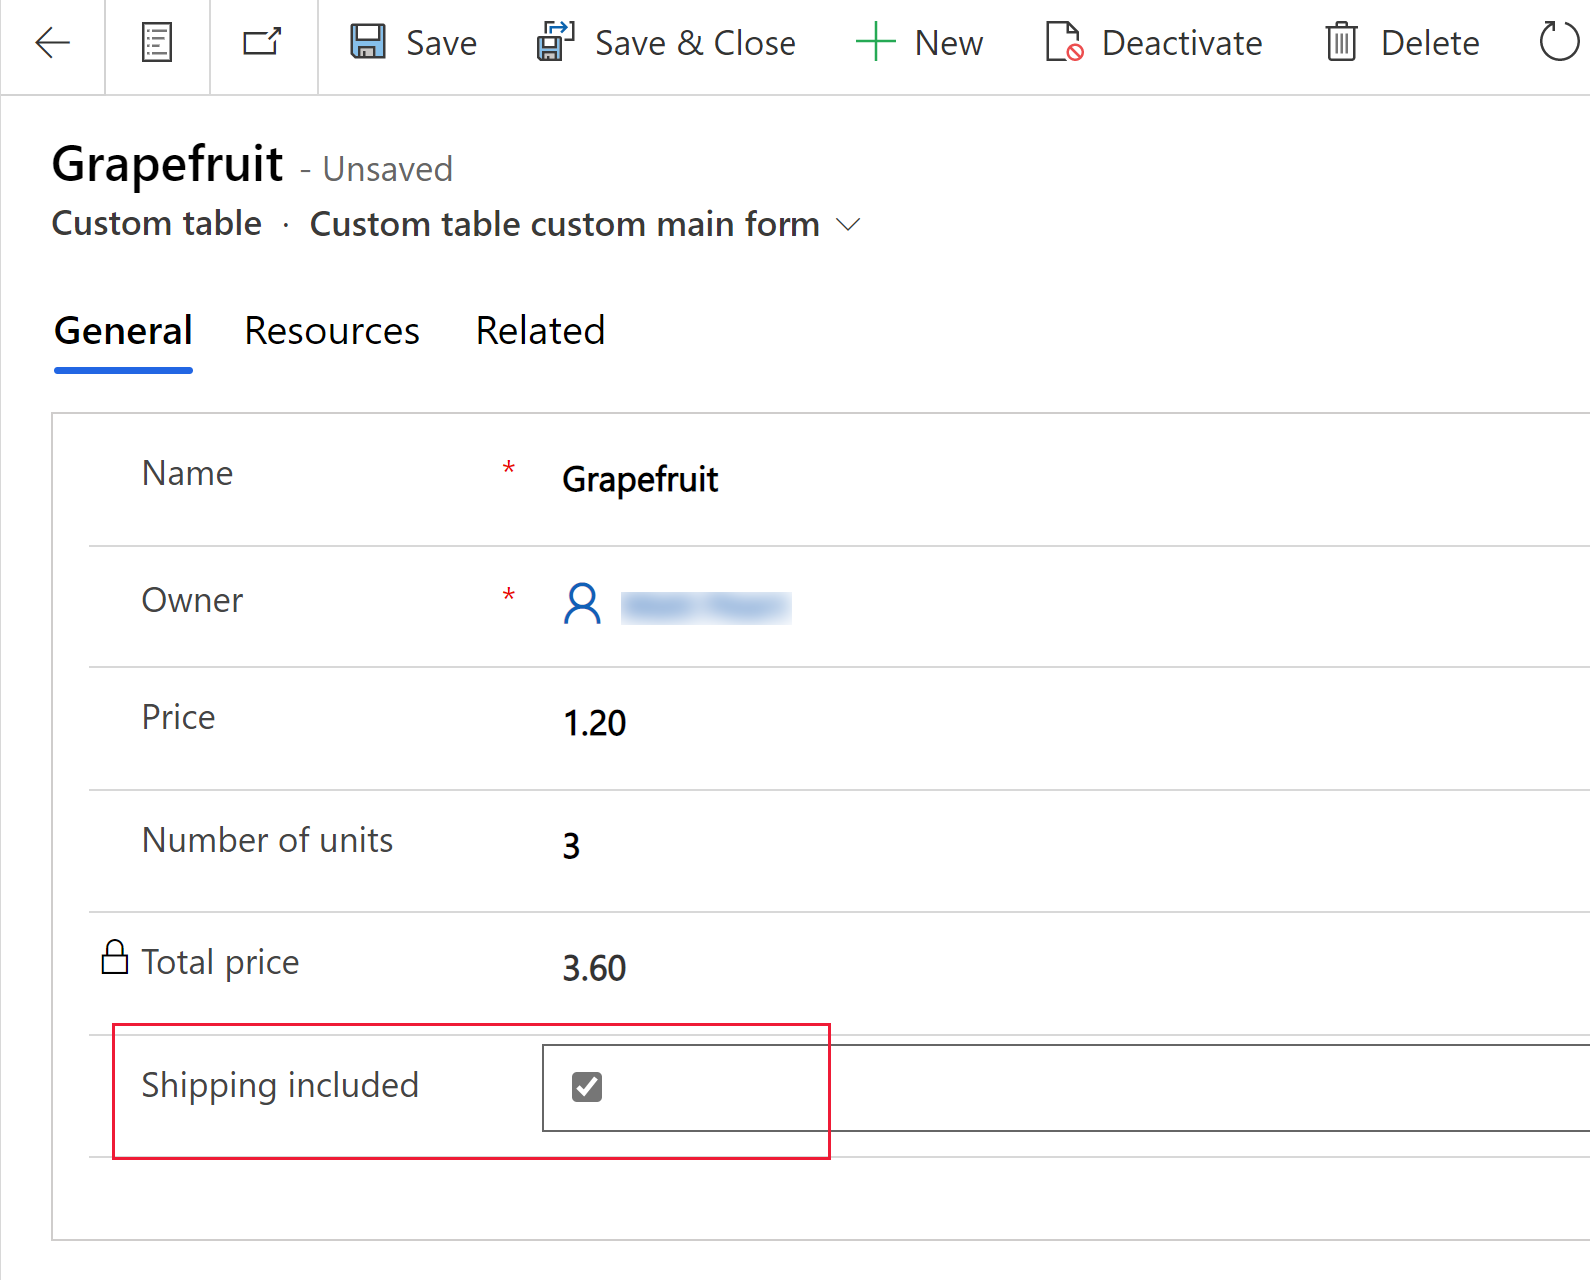The image size is (1590, 1280).
Task: Click the Total price value 3.60
Action: pos(594,968)
